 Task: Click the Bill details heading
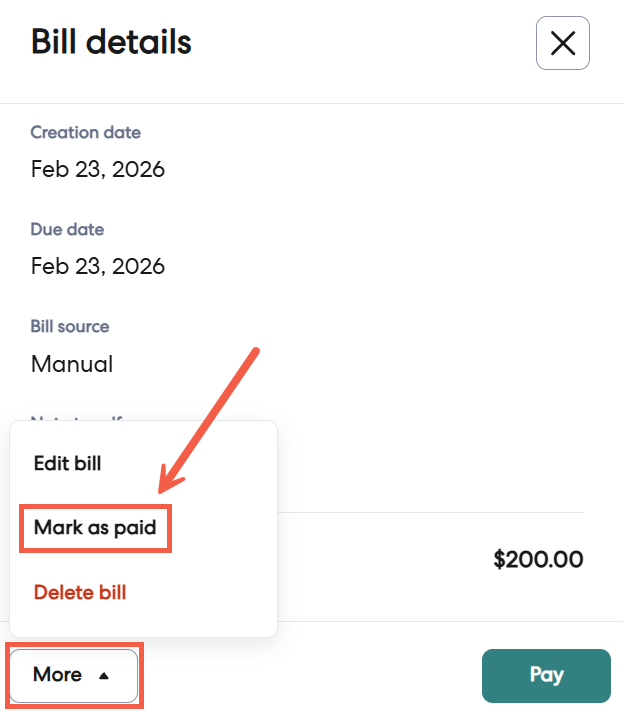111,42
